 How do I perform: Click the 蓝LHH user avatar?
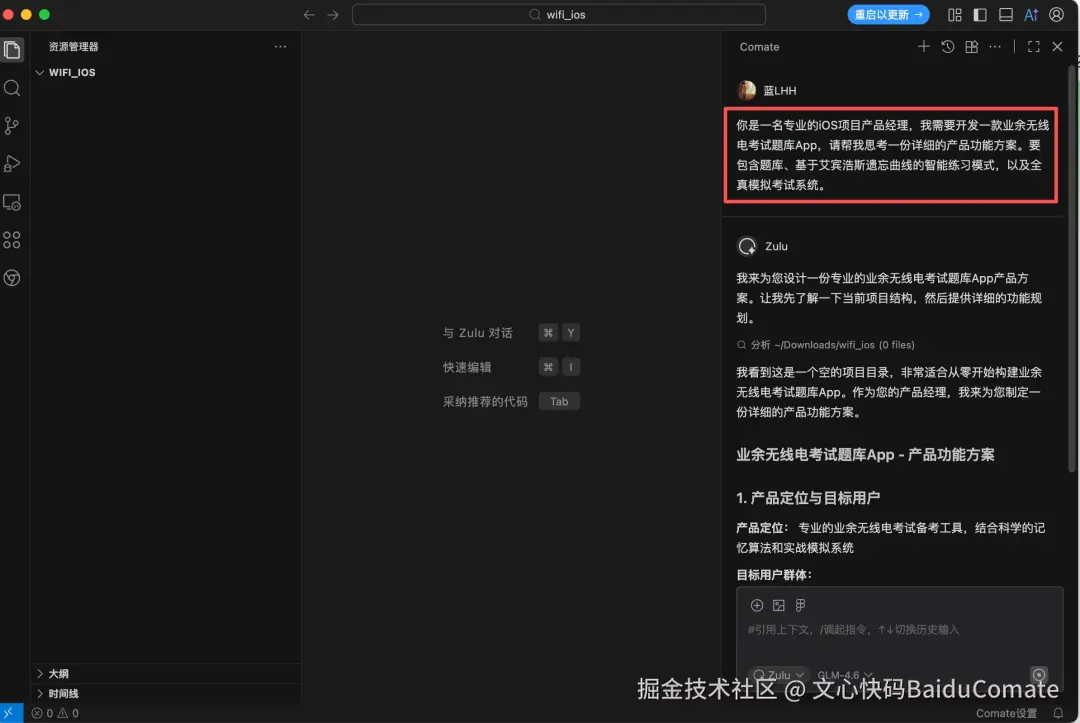click(747, 90)
